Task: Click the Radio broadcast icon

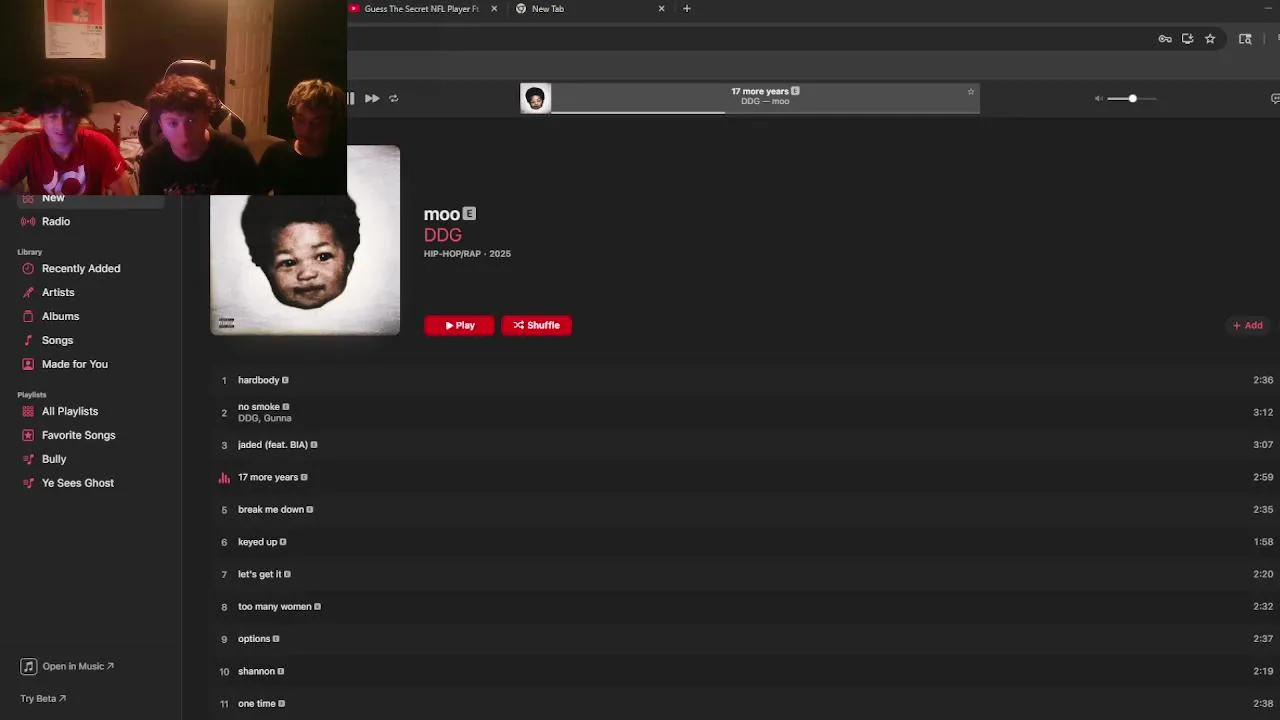Action: click(28, 221)
